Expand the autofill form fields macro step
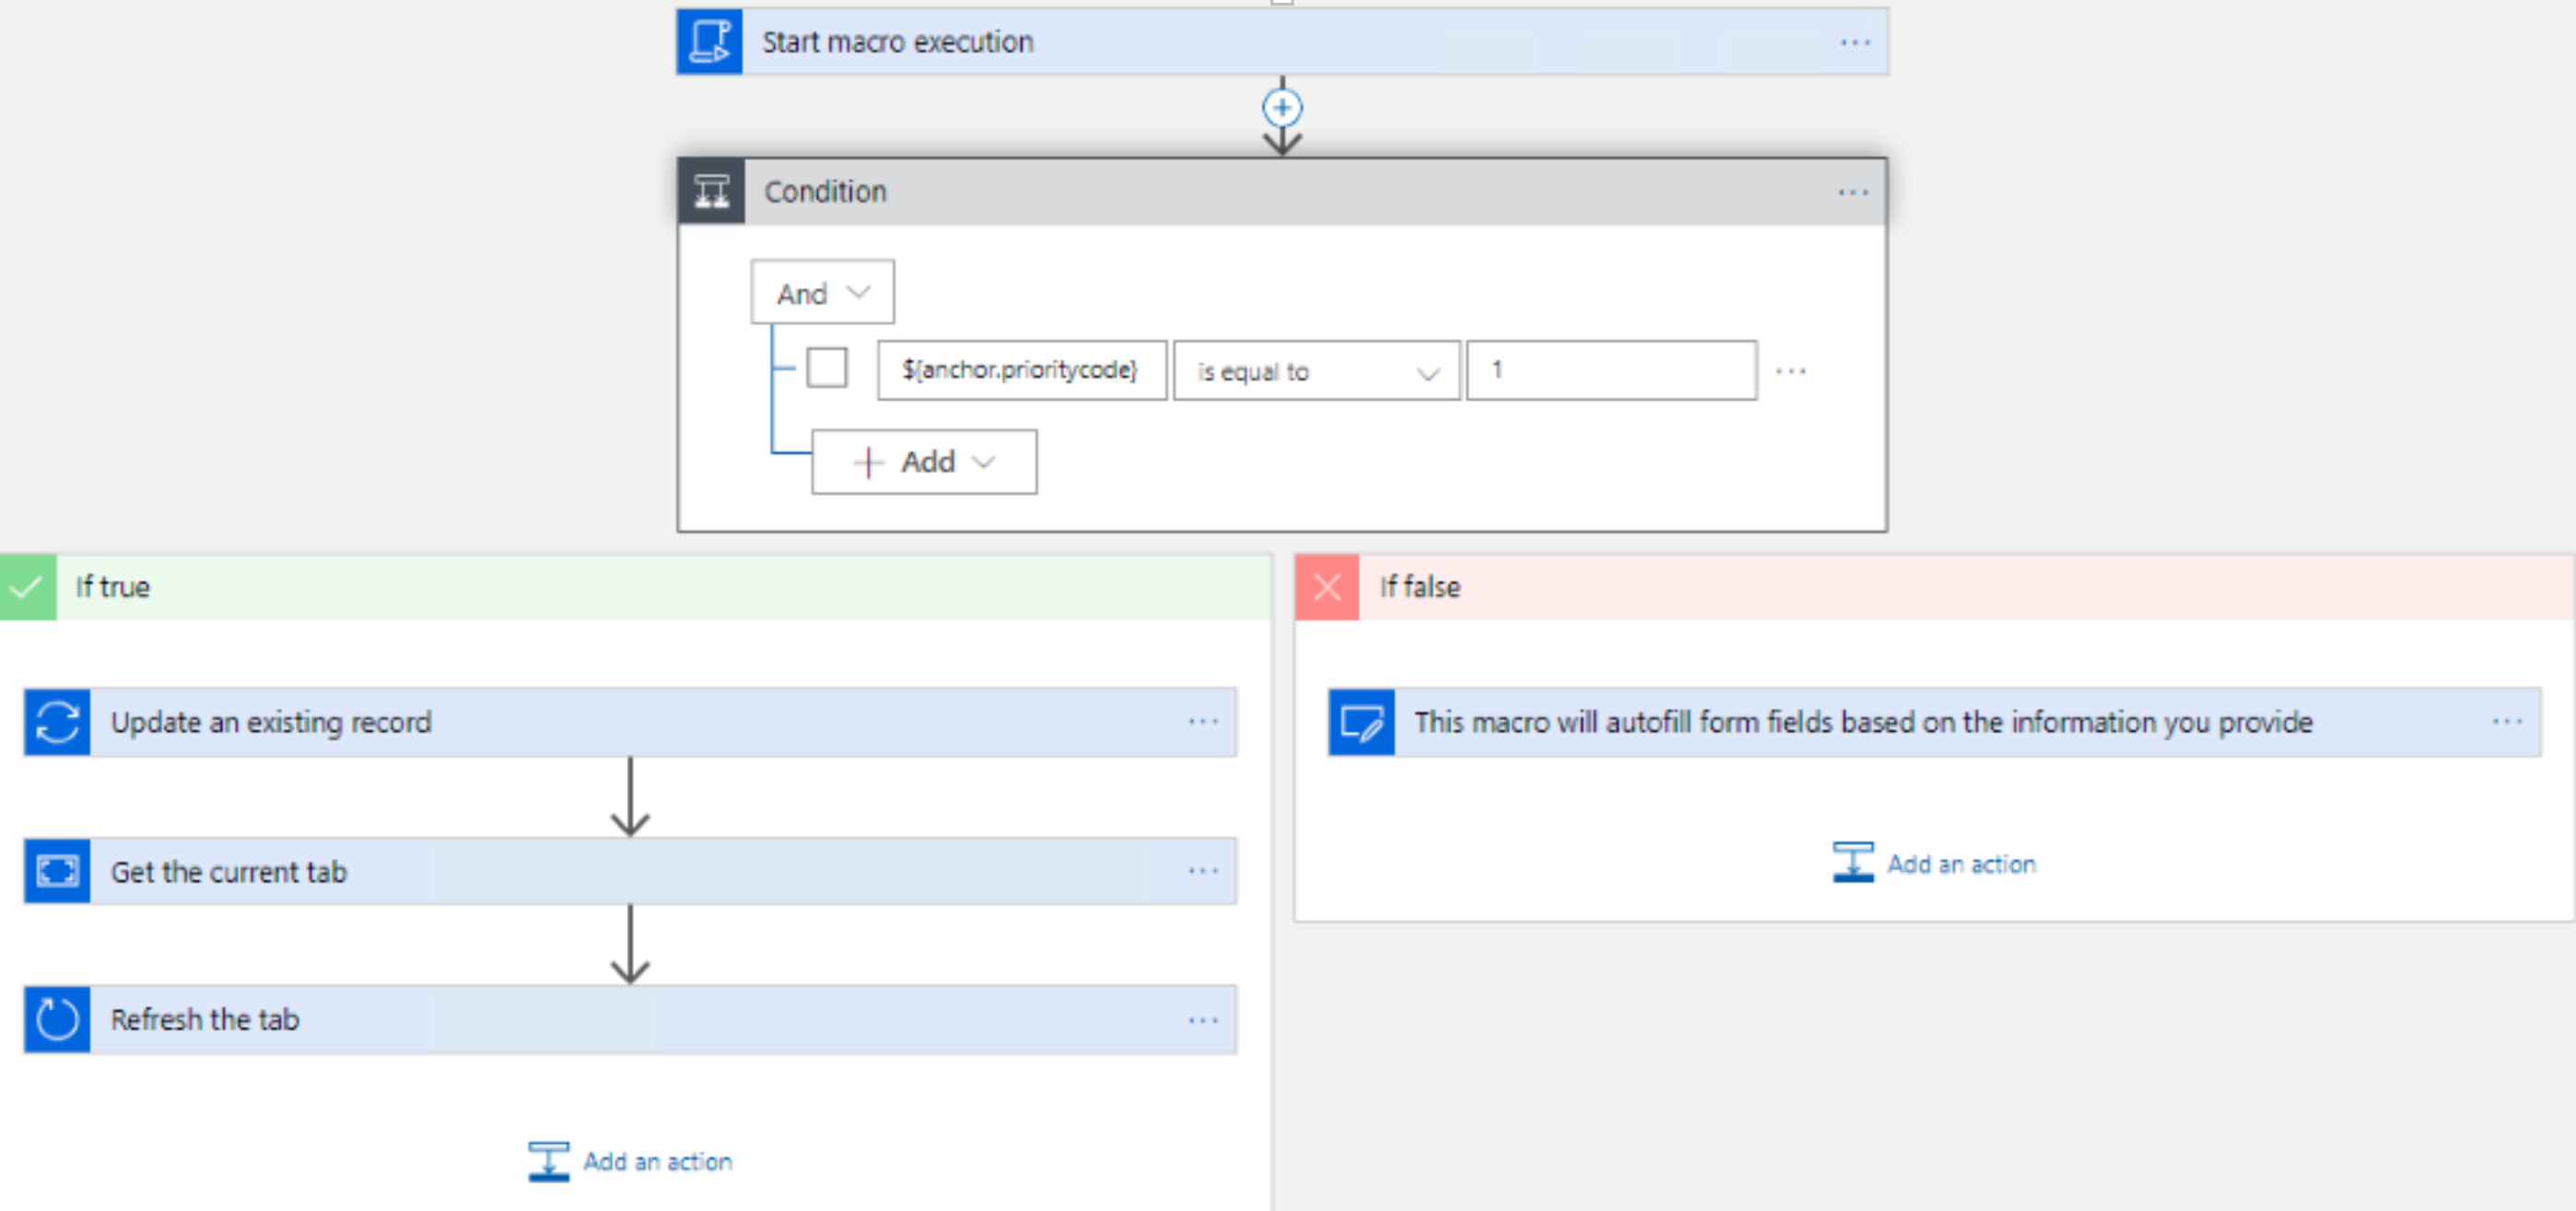Image resolution: width=2576 pixels, height=1211 pixels. [x=1935, y=722]
